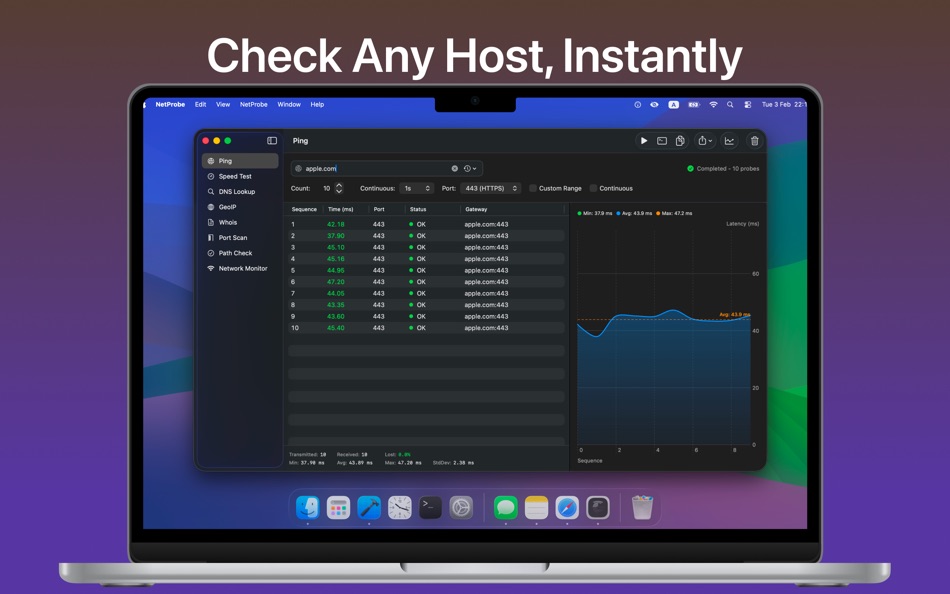Increment Count using the stepper arrows
This screenshot has height=594, width=950.
pos(339,185)
